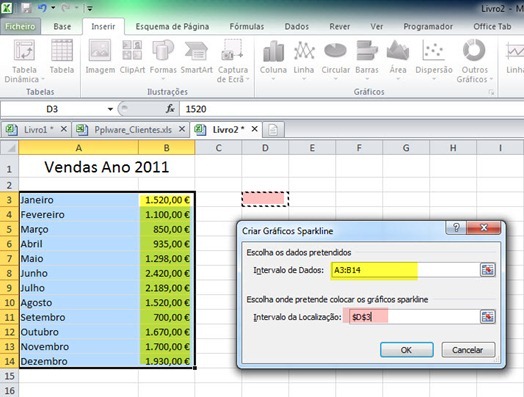Switch to the Programador ribbon tab
The width and height of the screenshot is (524, 397).
428,26
